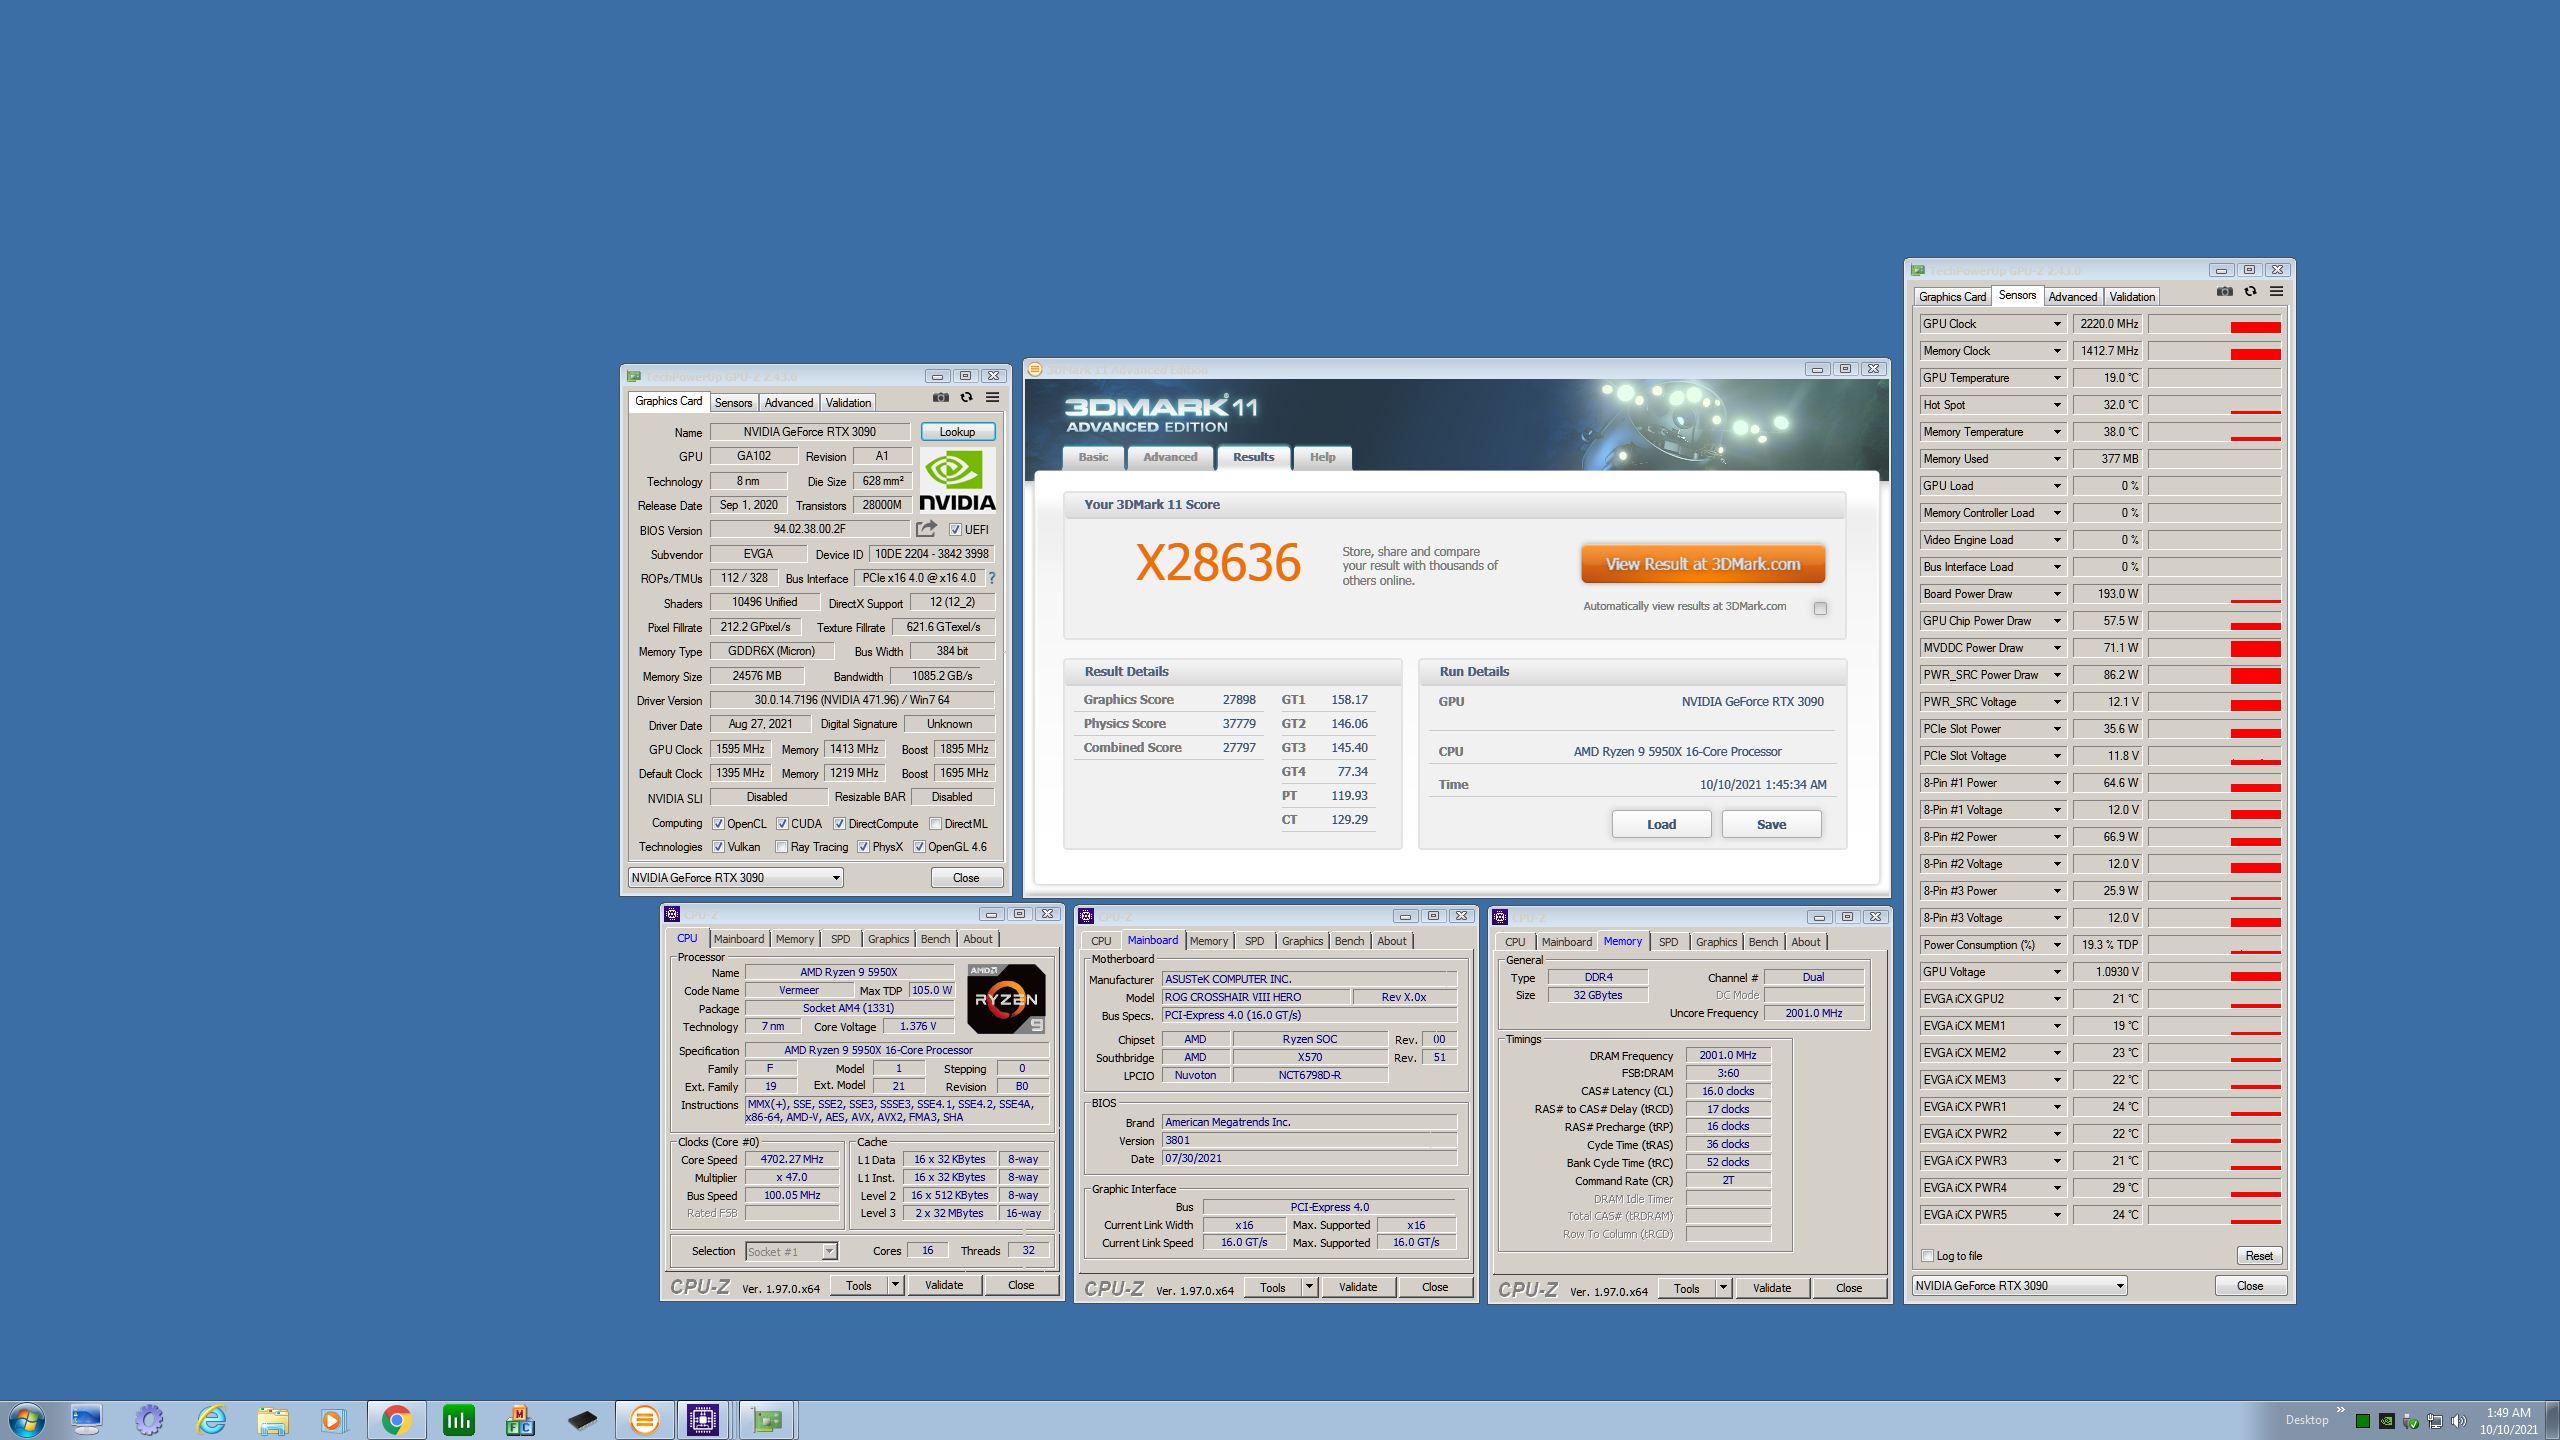Expand the Tools dropdown arrow in CPU-Z CPU window
Screen dimensions: 2560x1440
895,1285
